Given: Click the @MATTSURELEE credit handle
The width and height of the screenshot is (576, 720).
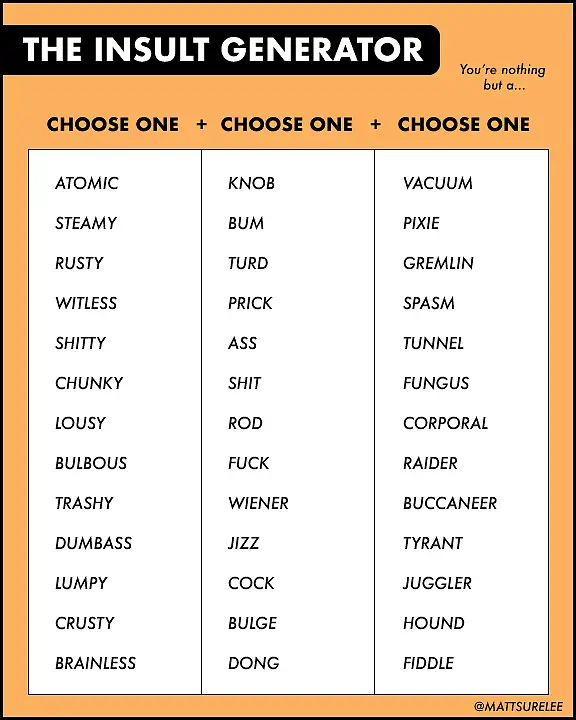Looking at the screenshot, I should click(519, 706).
